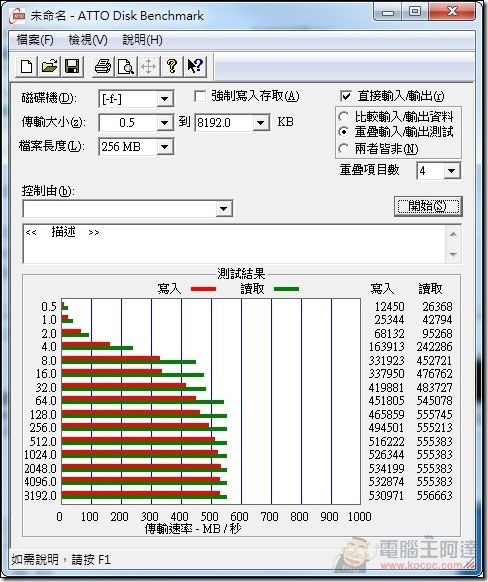Enable the 強制寫入存取 checkbox

click(x=200, y=97)
